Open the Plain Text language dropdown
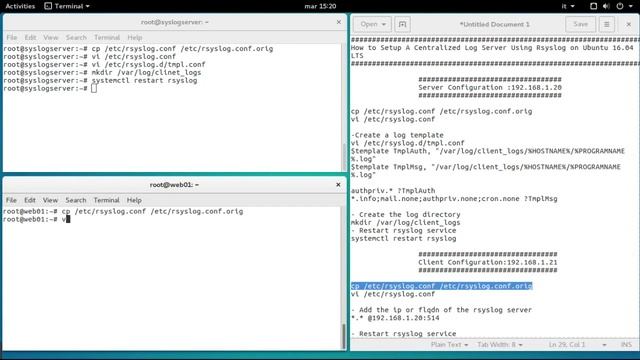Viewport: 640px width, 360px height. (x=449, y=345)
